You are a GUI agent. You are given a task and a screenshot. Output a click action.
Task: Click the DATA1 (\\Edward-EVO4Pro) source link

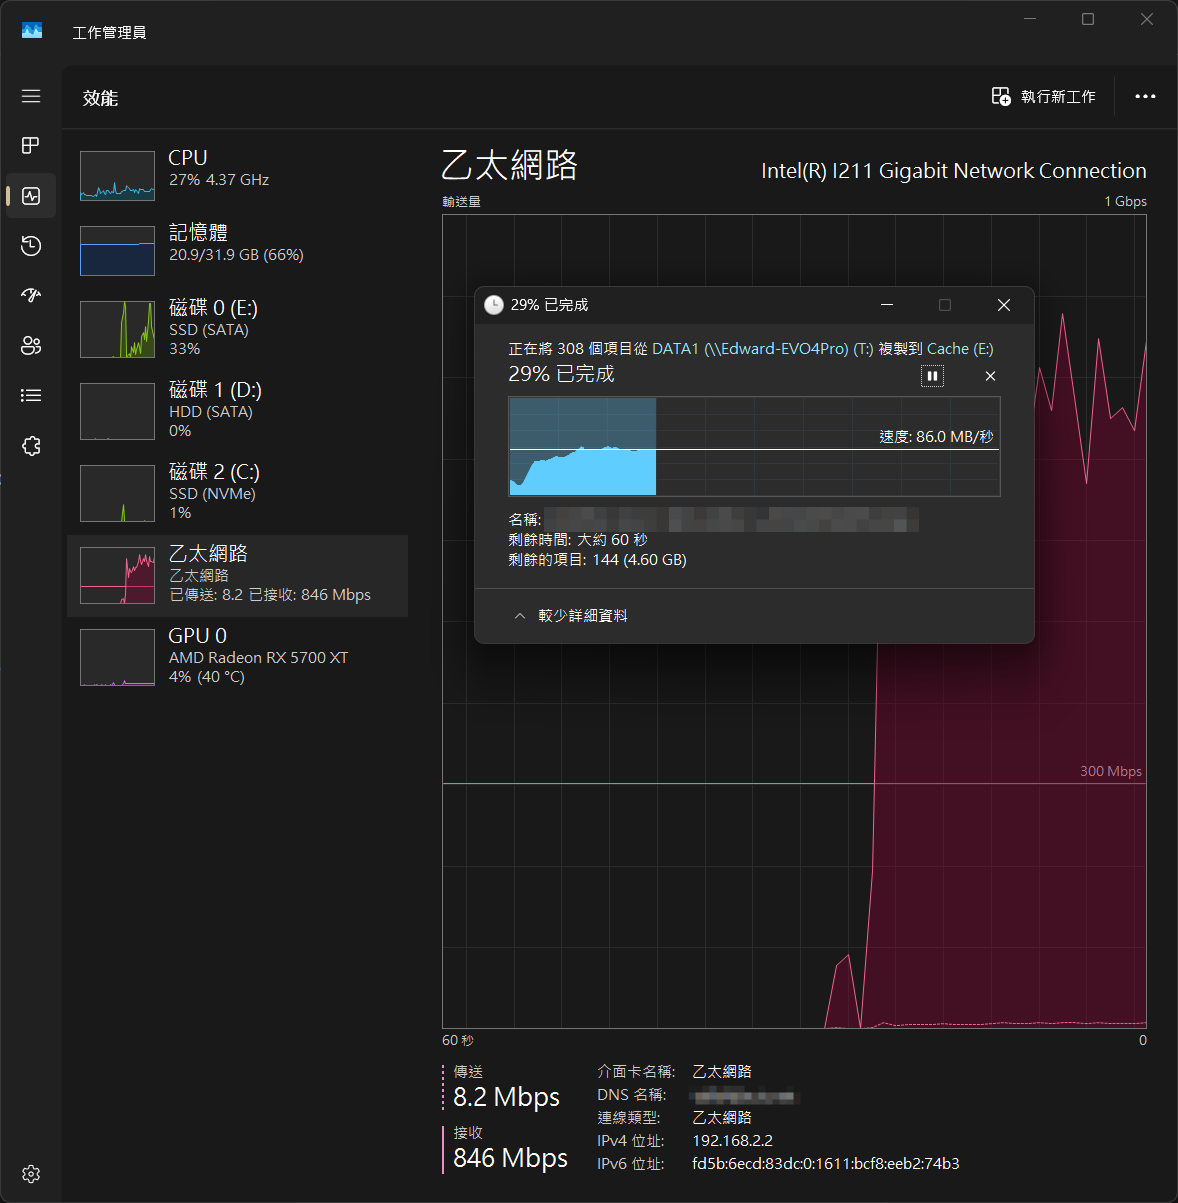tap(762, 348)
